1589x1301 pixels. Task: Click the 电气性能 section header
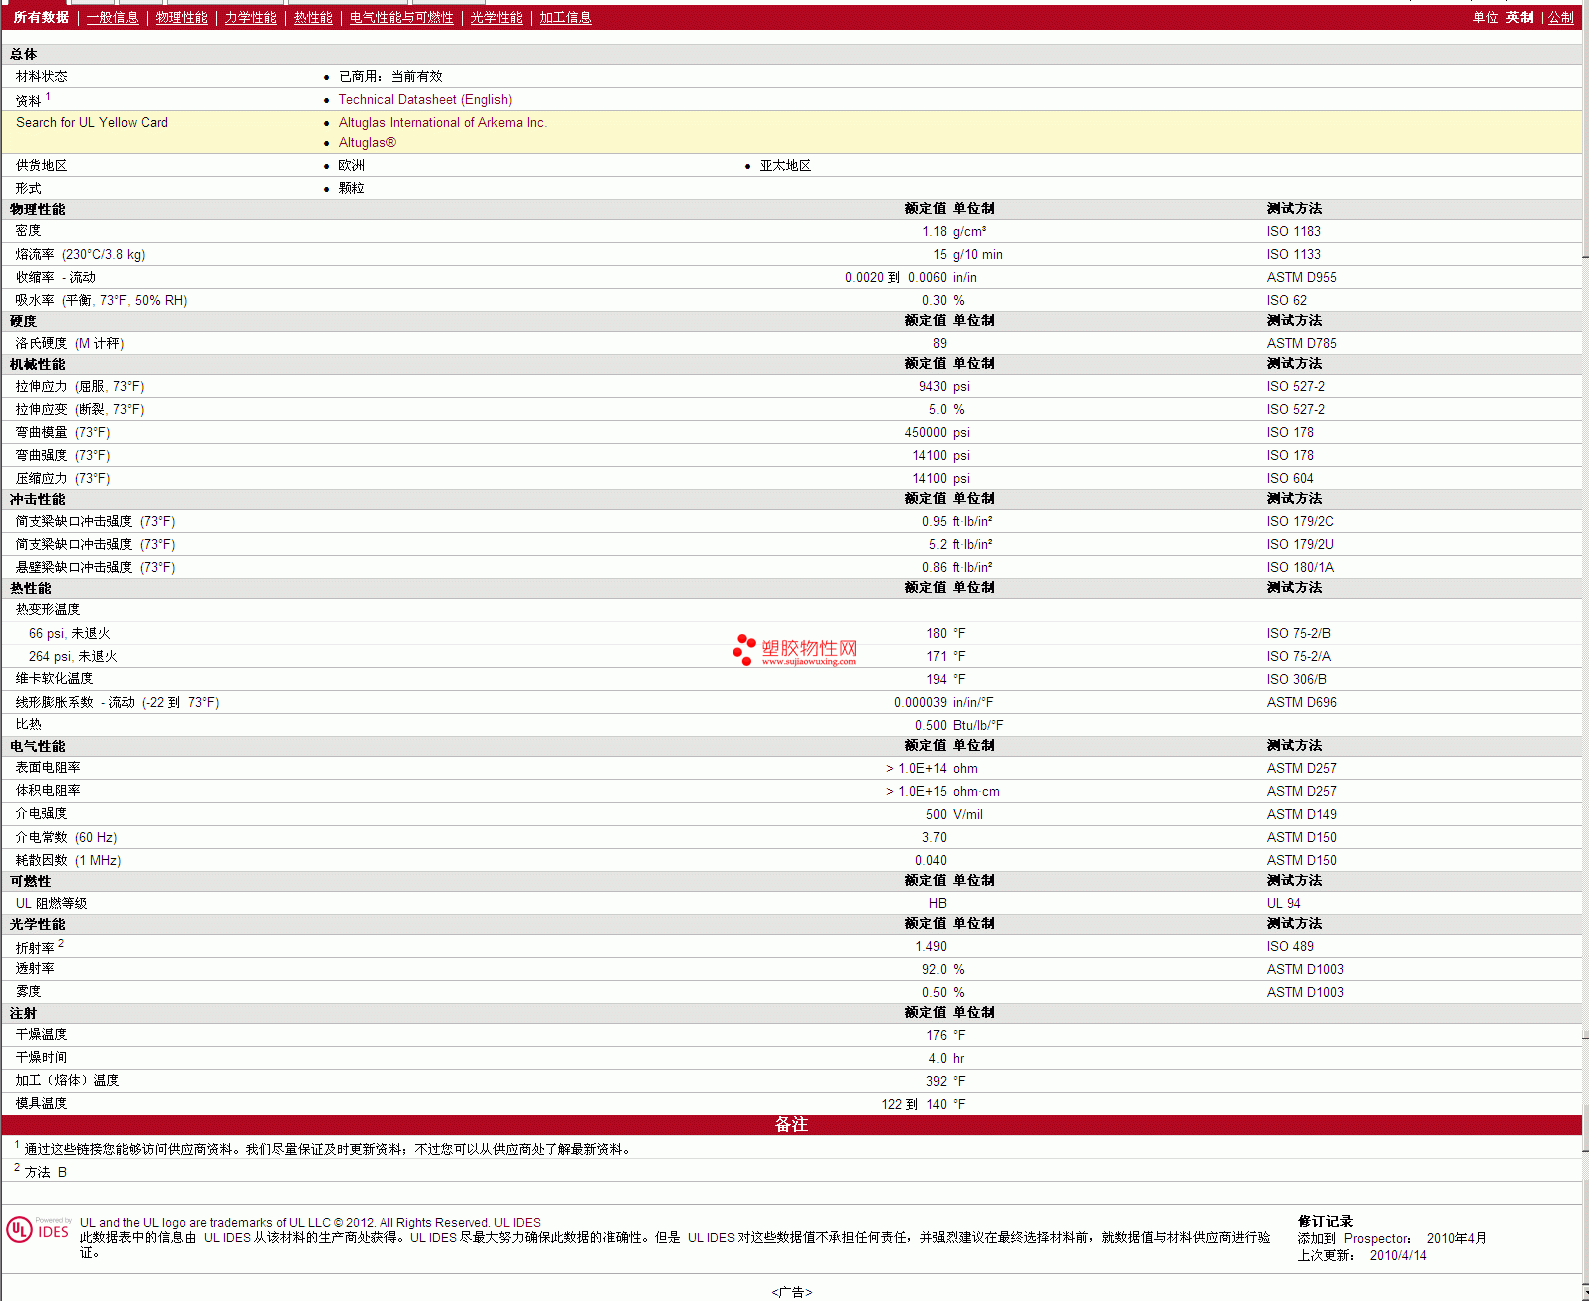tap(38, 746)
